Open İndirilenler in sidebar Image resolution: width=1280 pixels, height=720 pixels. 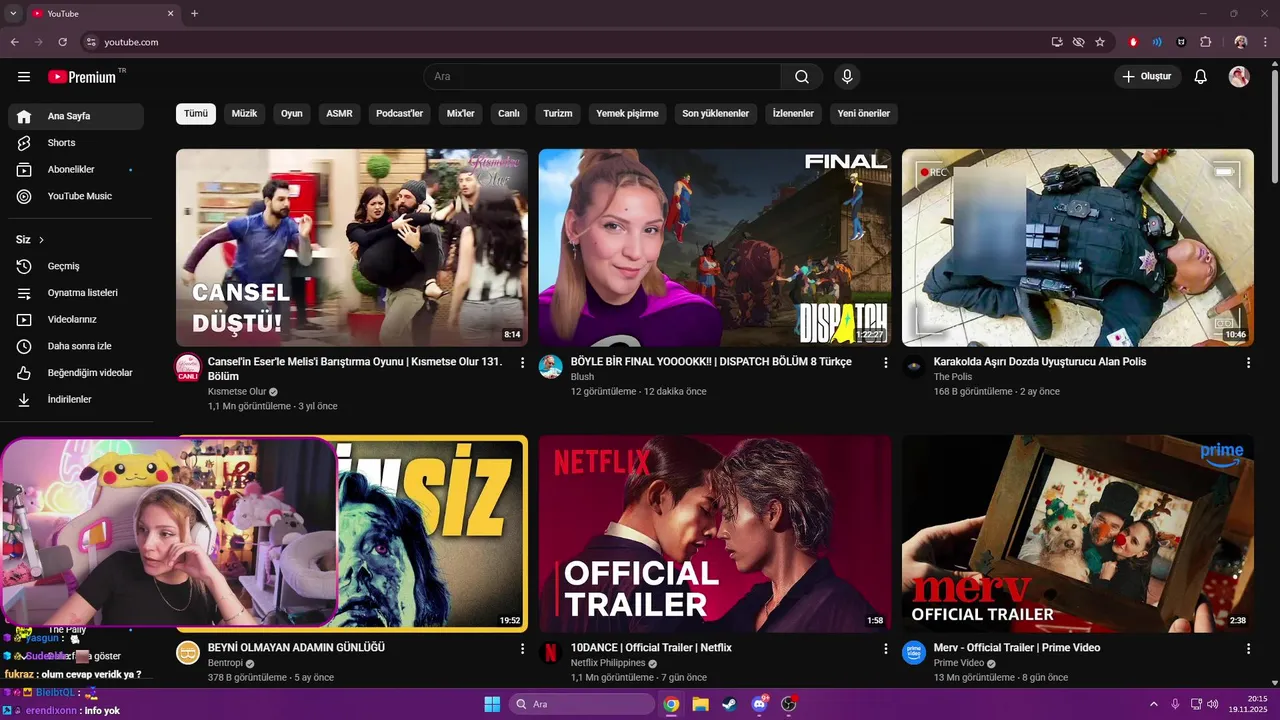click(x=76, y=400)
